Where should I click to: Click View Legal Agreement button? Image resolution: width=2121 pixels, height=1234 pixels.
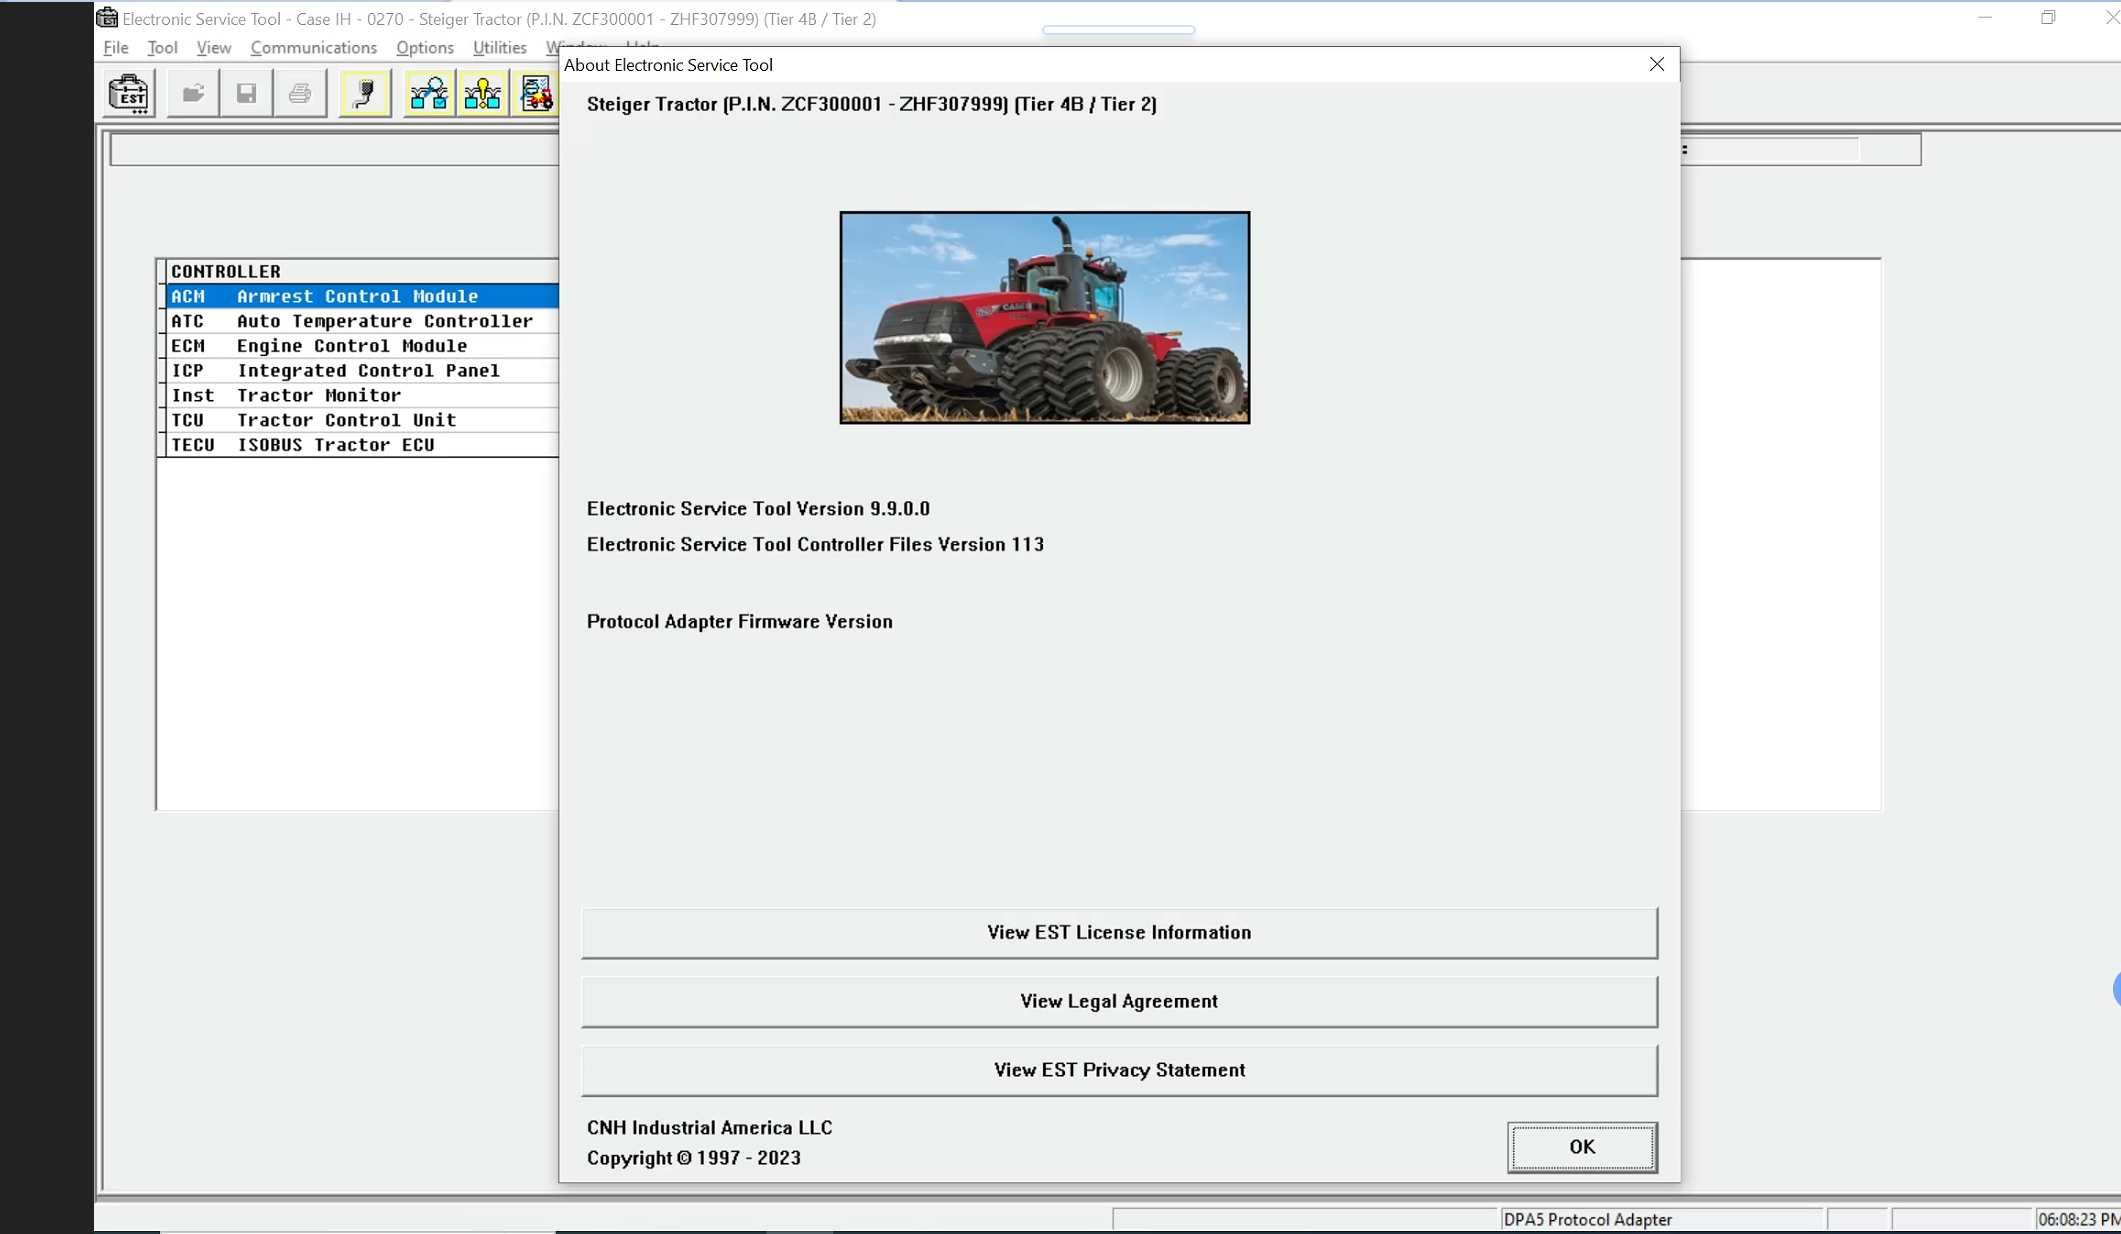coord(1119,1001)
